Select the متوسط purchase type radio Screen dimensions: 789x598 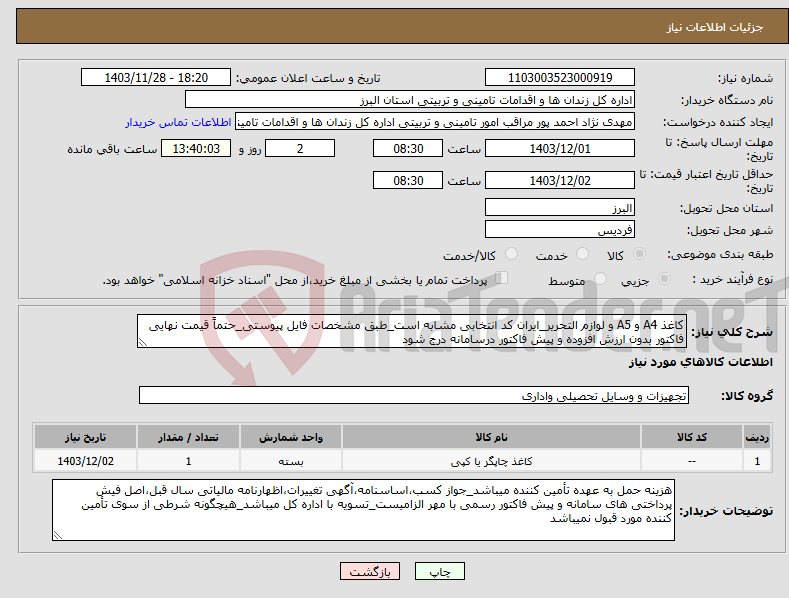600,279
